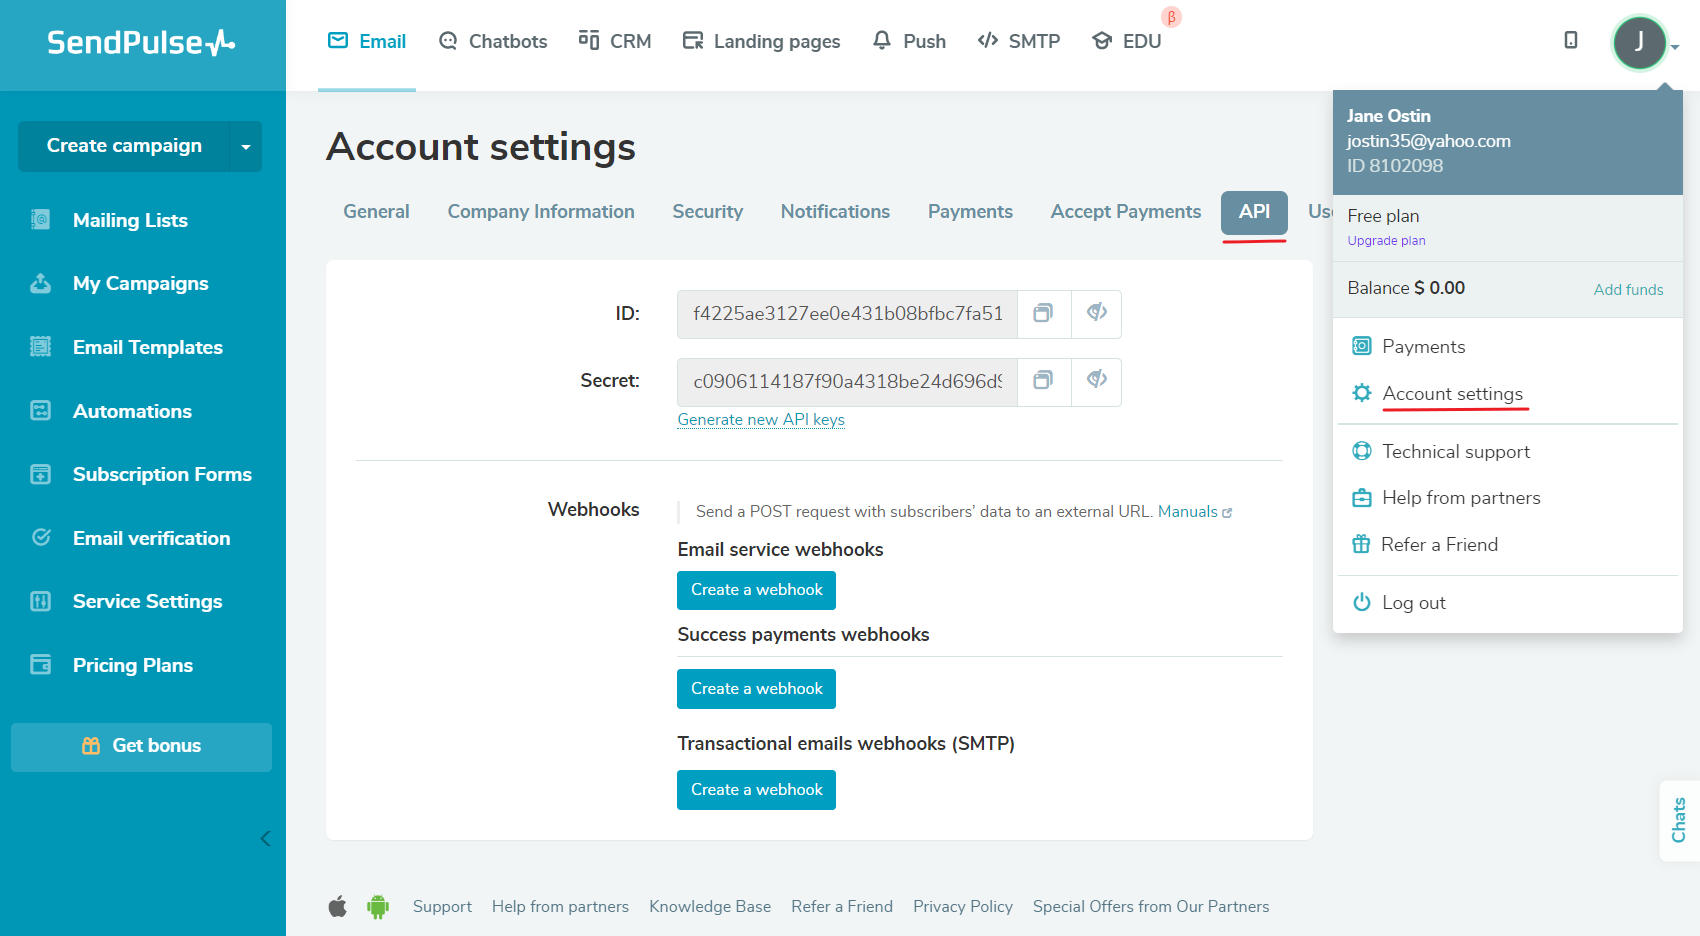The width and height of the screenshot is (1700, 936).
Task: Toggle visibility of the API ID
Action: pyautogui.click(x=1096, y=314)
